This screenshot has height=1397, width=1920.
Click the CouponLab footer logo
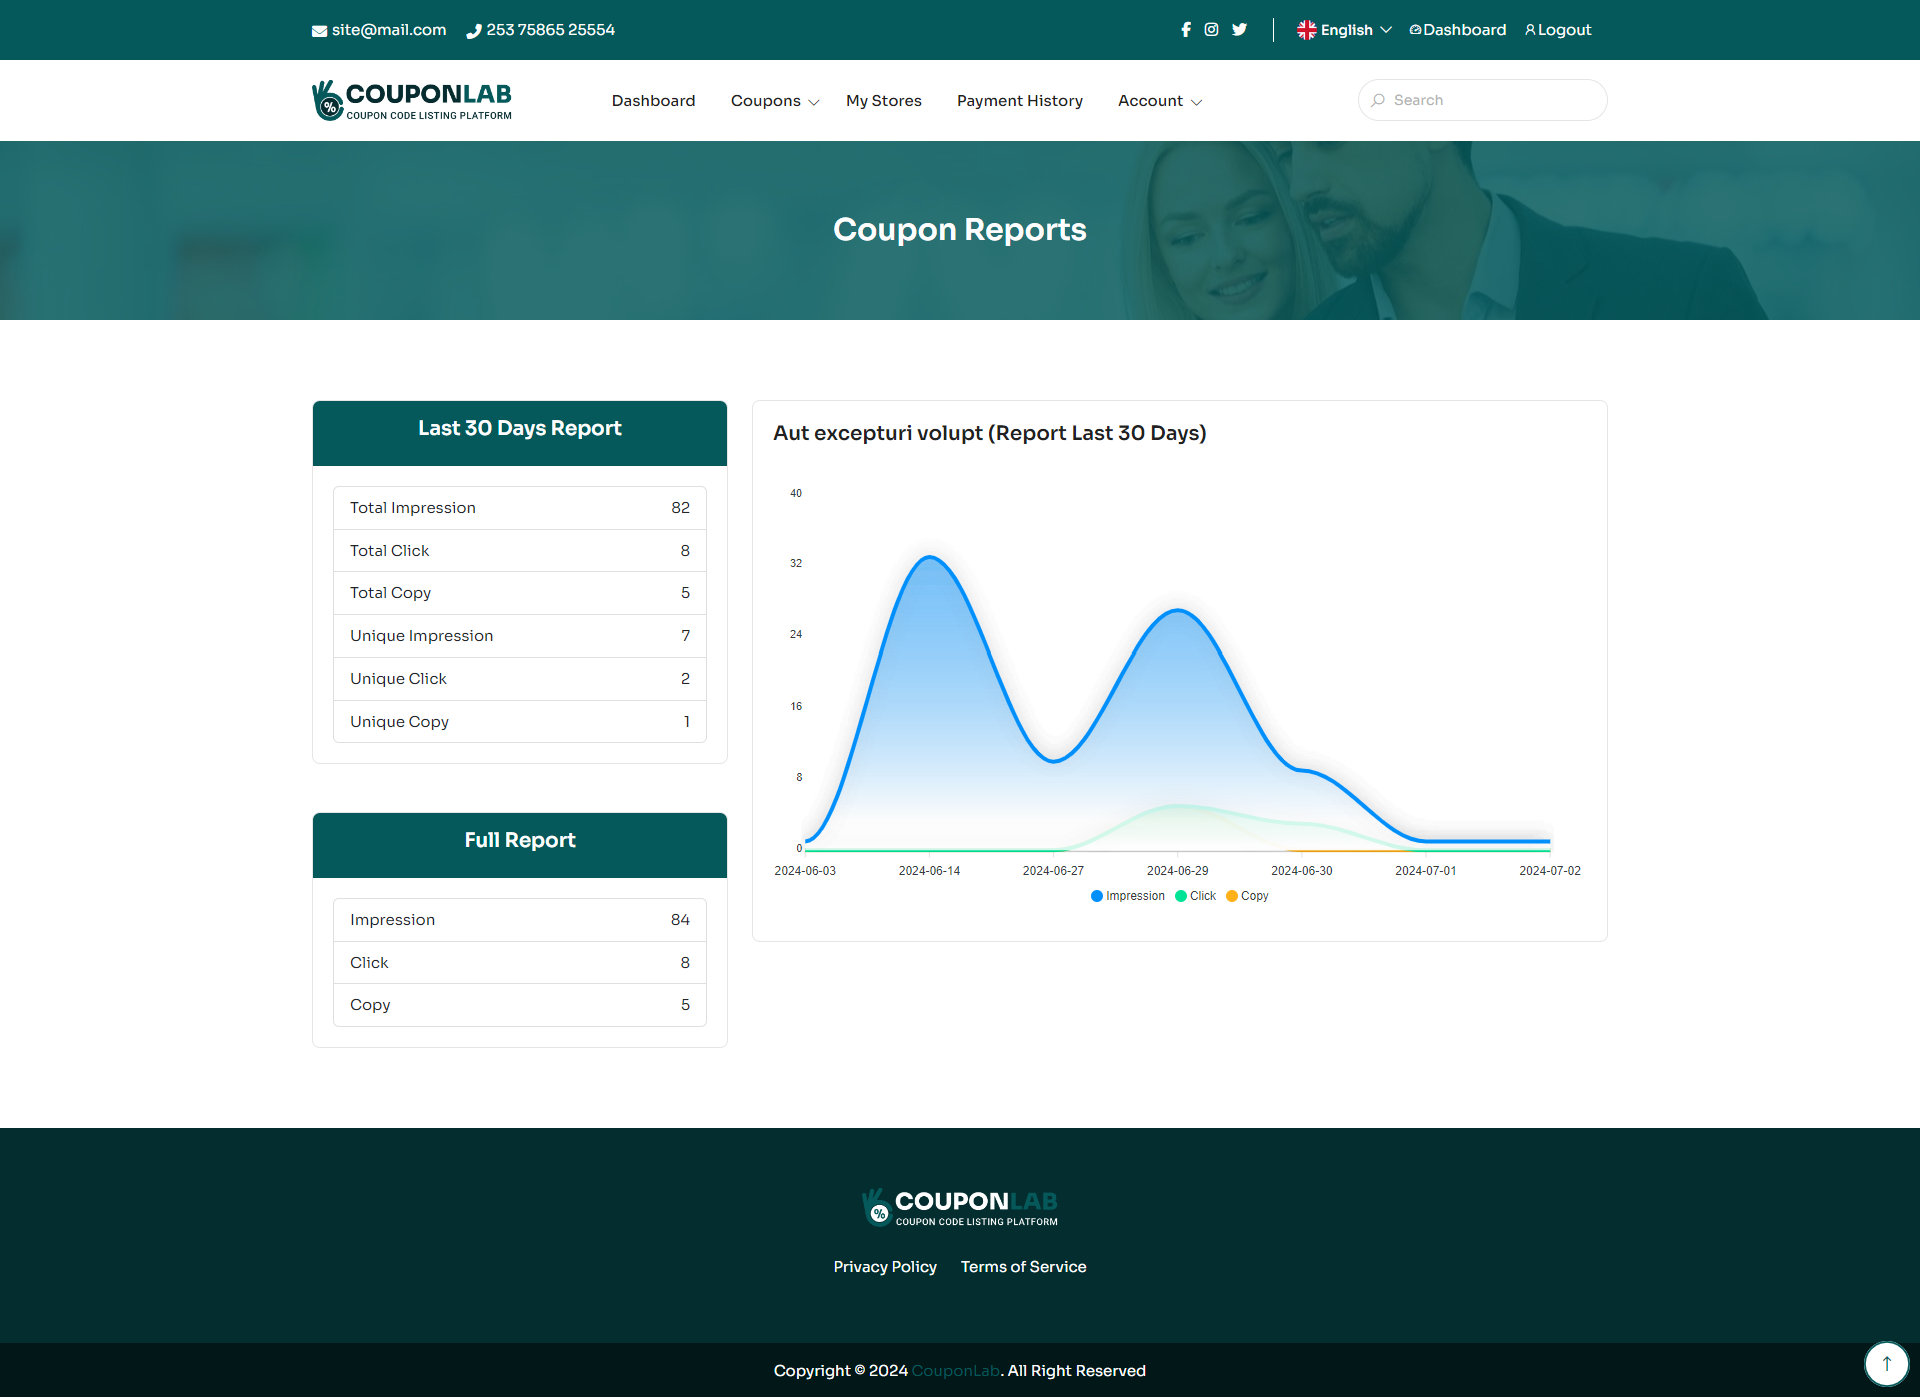[x=960, y=1207]
